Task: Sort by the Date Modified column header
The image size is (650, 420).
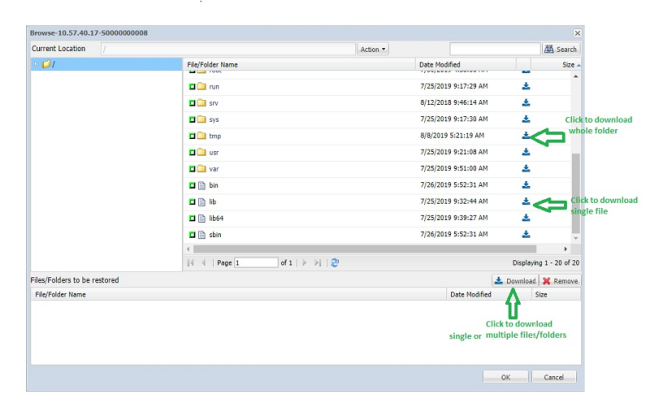Action: point(466,65)
